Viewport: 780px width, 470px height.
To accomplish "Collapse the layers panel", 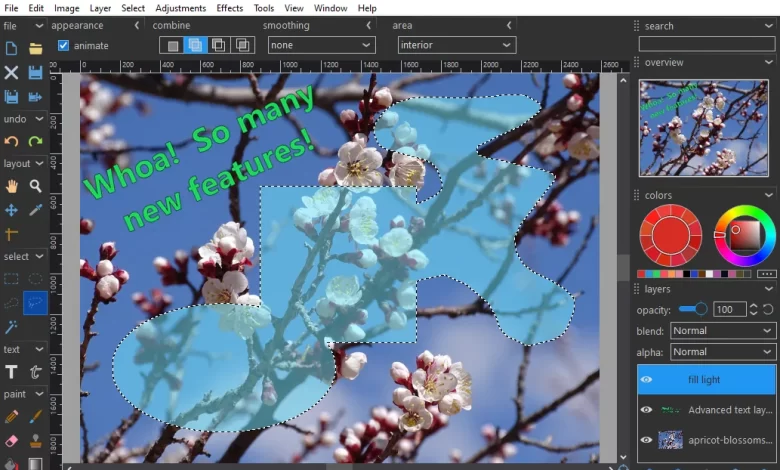I will [769, 289].
